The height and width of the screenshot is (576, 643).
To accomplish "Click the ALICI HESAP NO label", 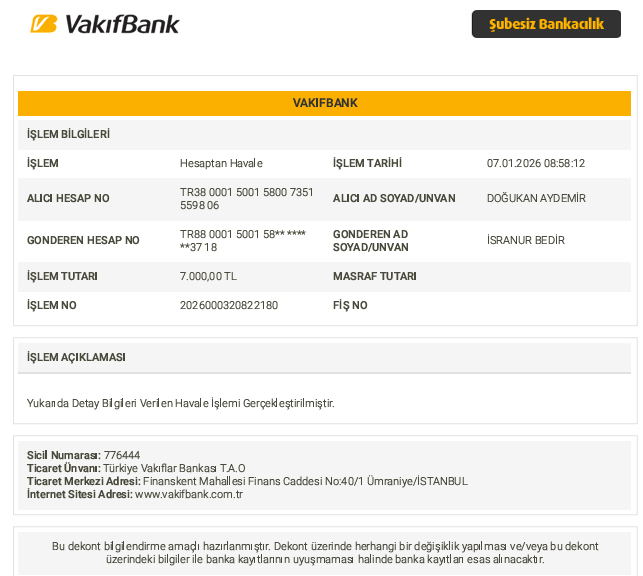I will coord(68,198).
